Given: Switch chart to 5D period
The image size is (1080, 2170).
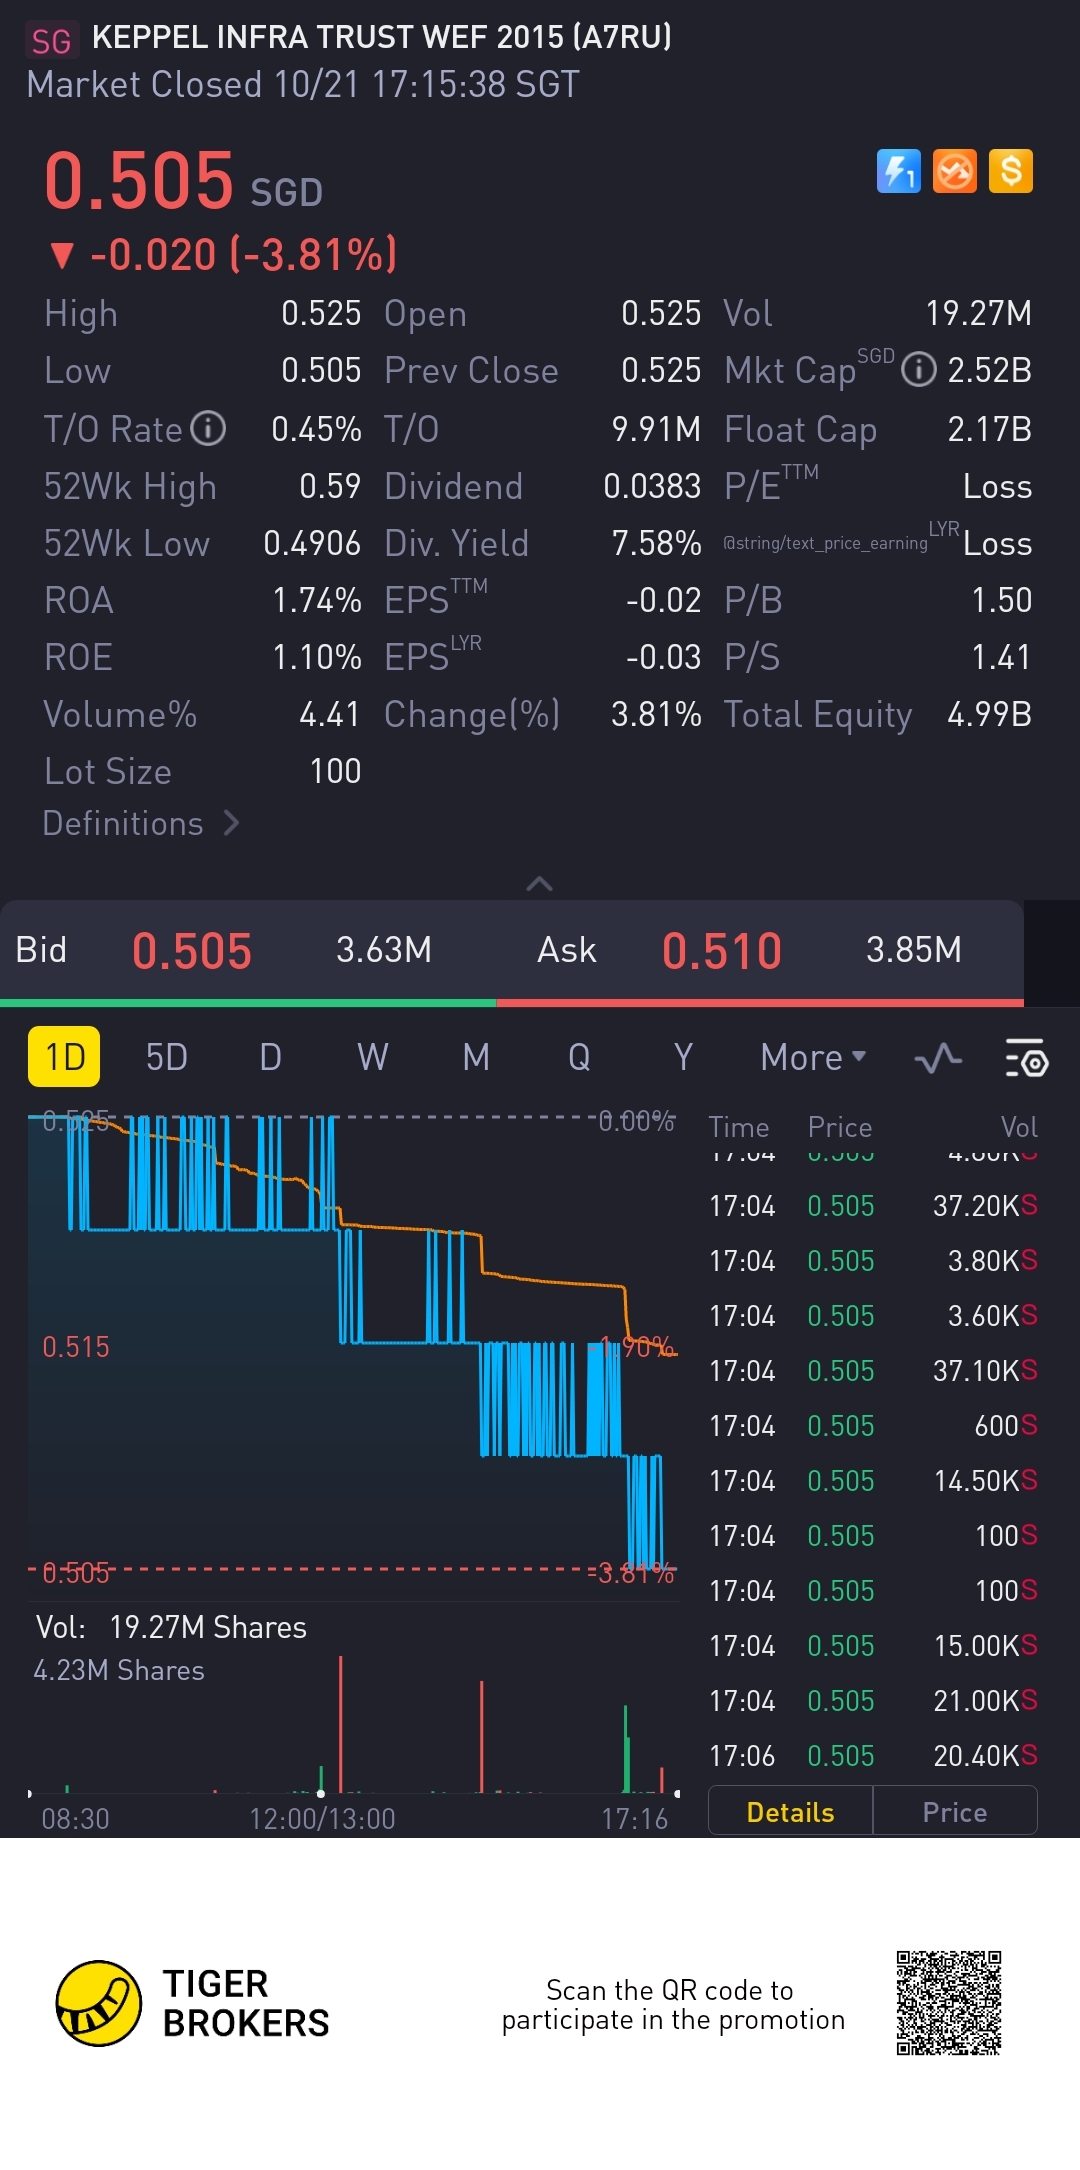Looking at the screenshot, I should [166, 1057].
